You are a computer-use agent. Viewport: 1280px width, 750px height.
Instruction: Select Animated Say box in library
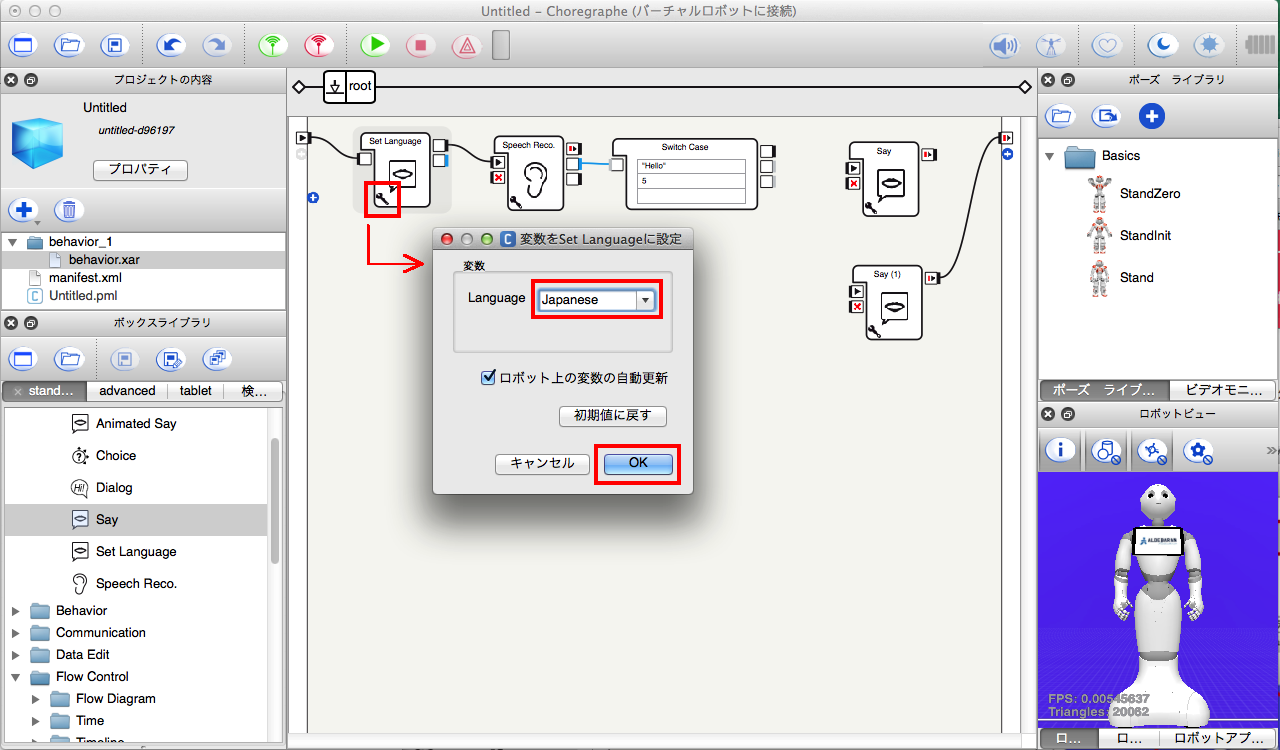pyautogui.click(x=136, y=424)
